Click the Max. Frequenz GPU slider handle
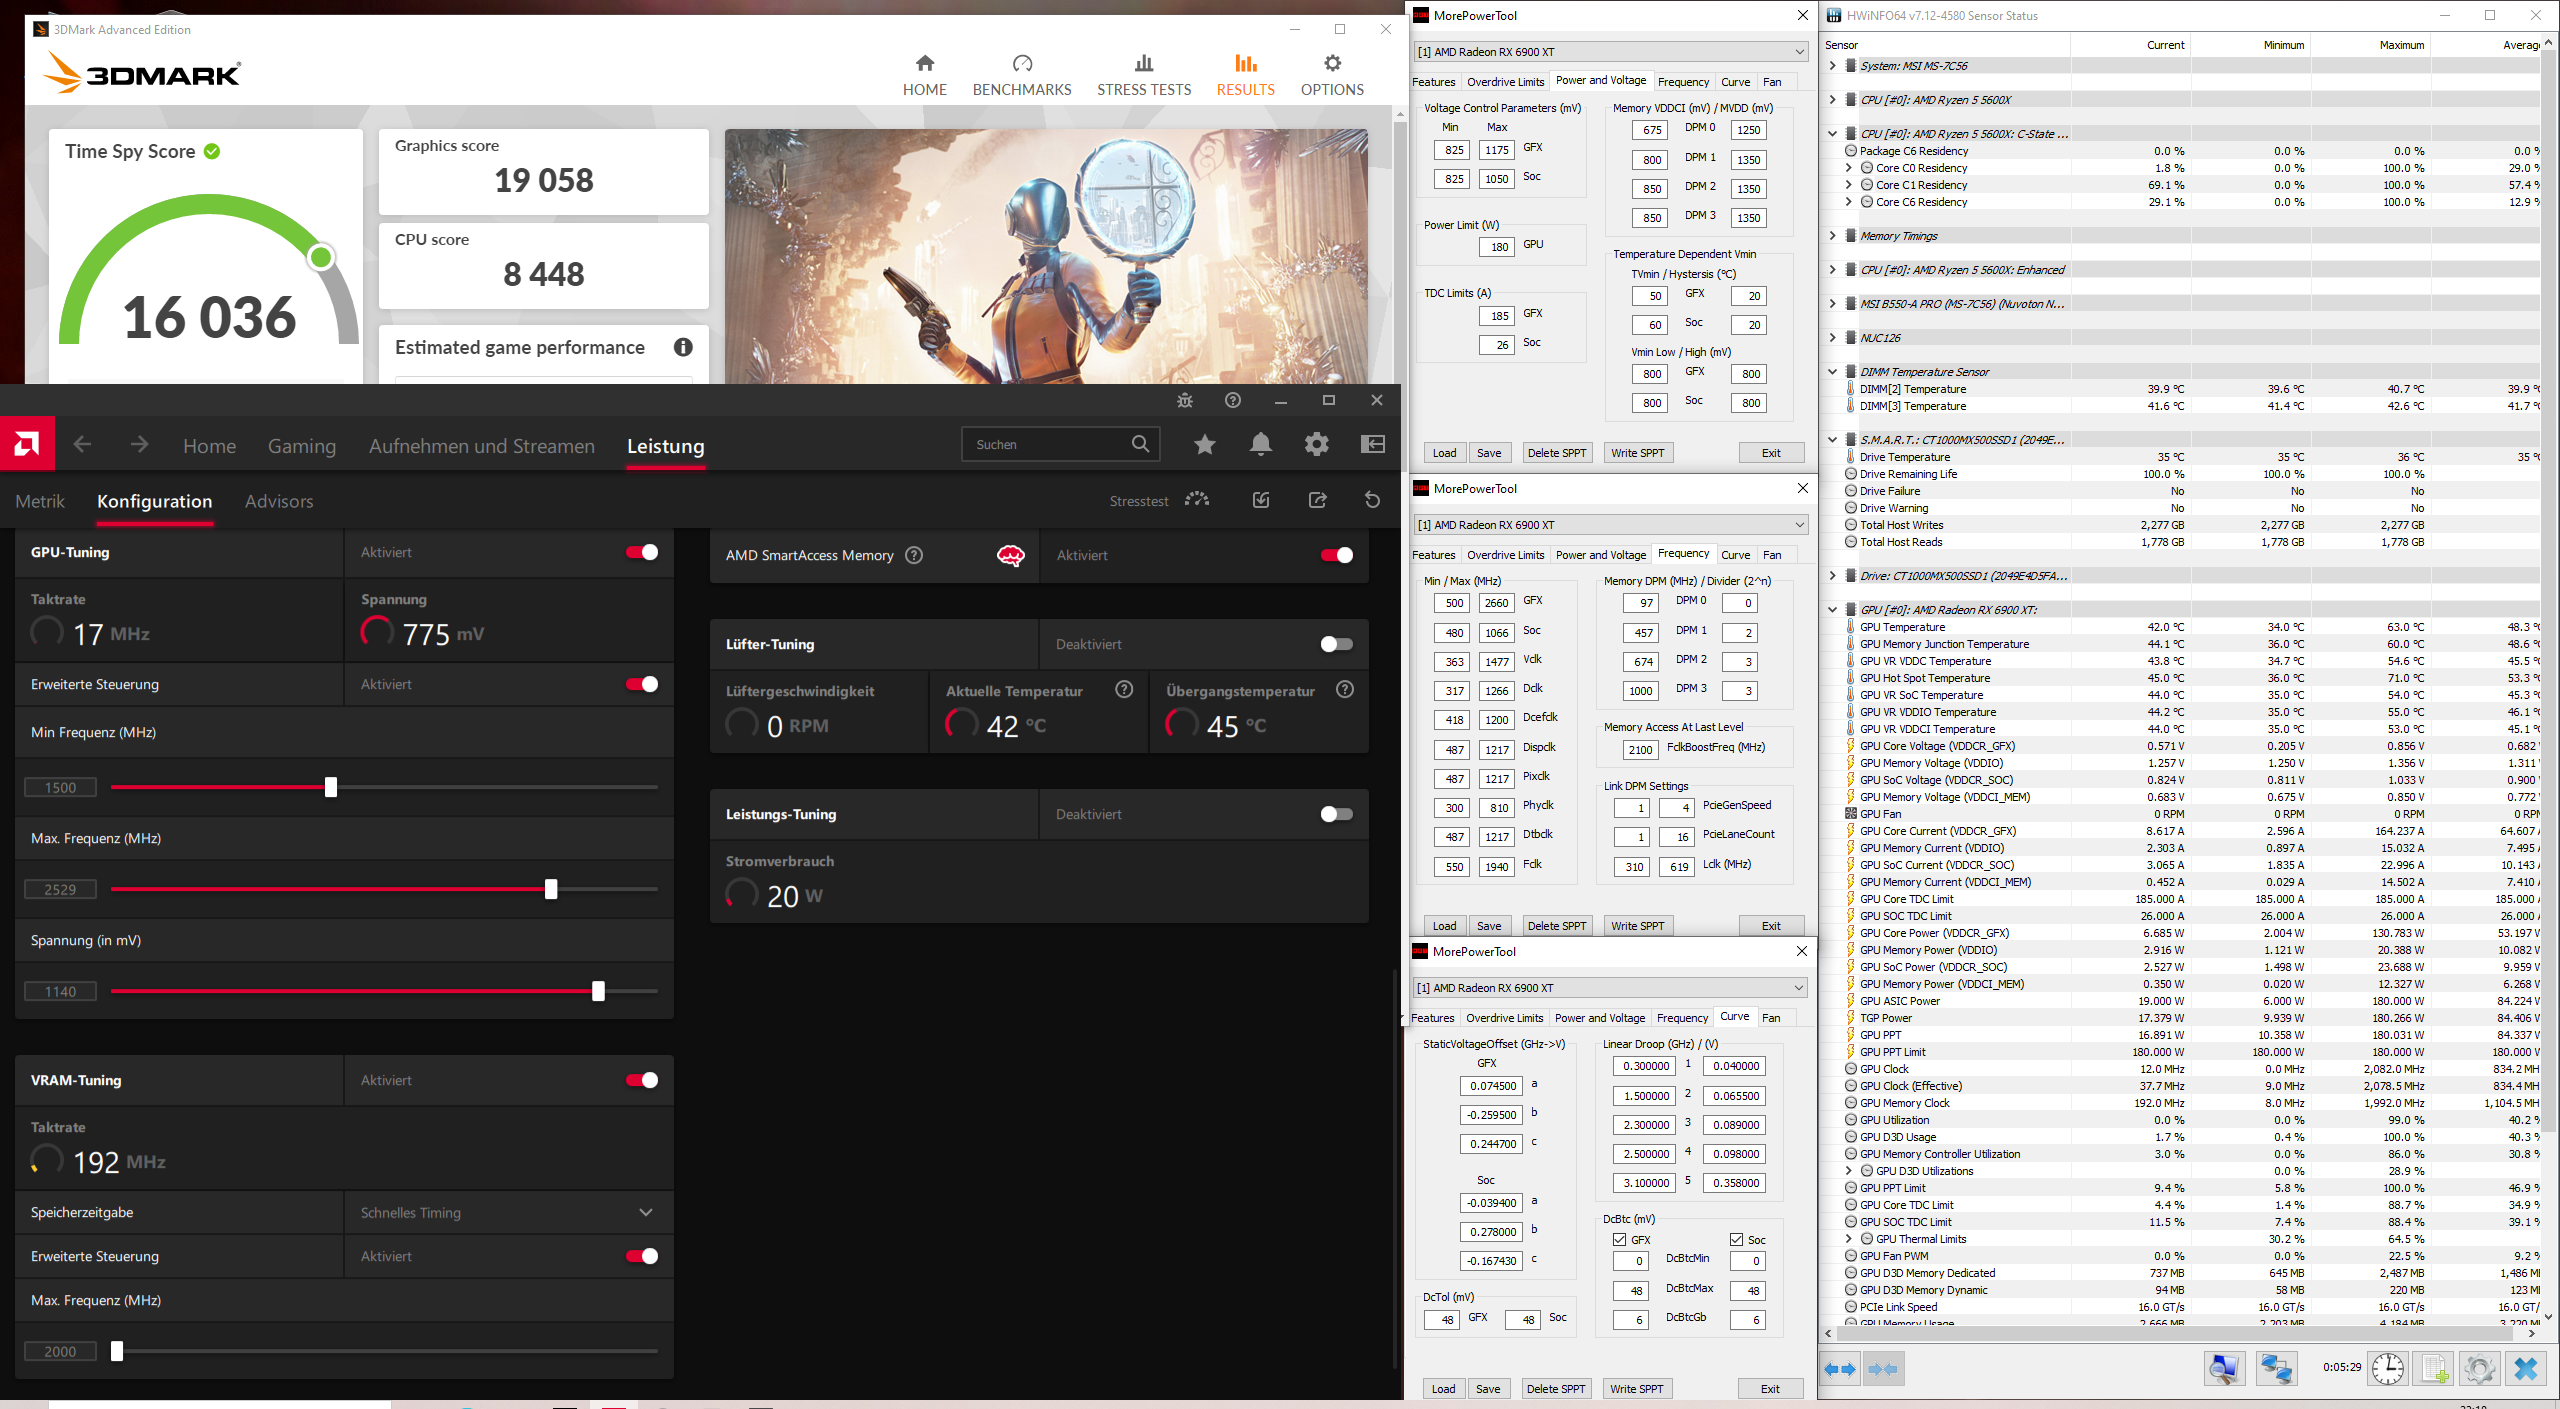The image size is (2560, 1409). (551, 889)
